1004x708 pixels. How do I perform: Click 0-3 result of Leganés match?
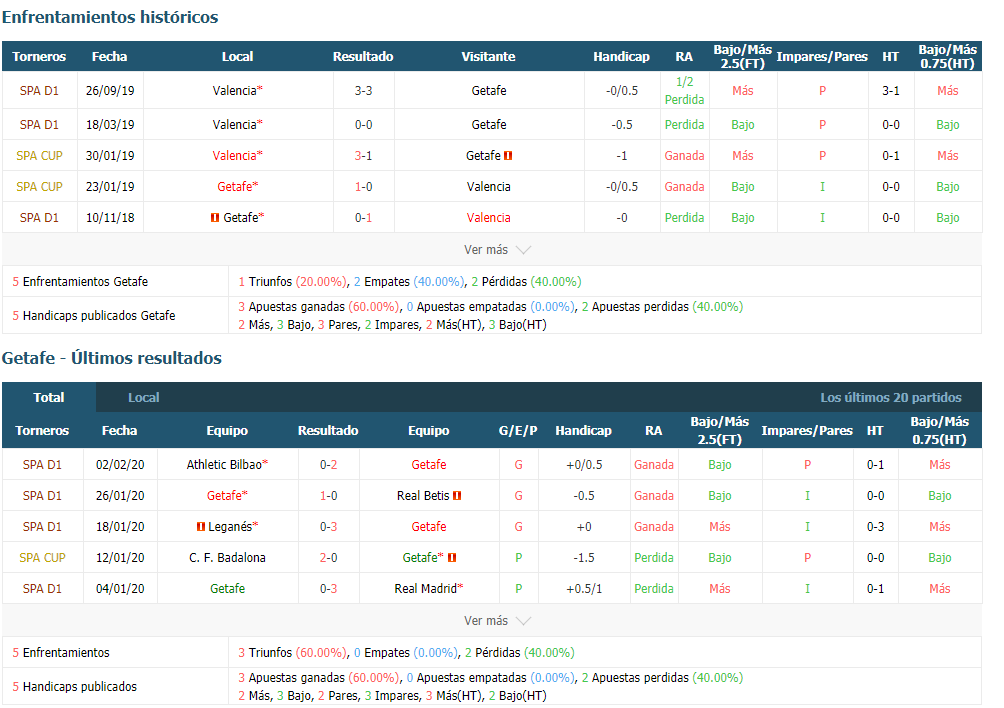[328, 527]
